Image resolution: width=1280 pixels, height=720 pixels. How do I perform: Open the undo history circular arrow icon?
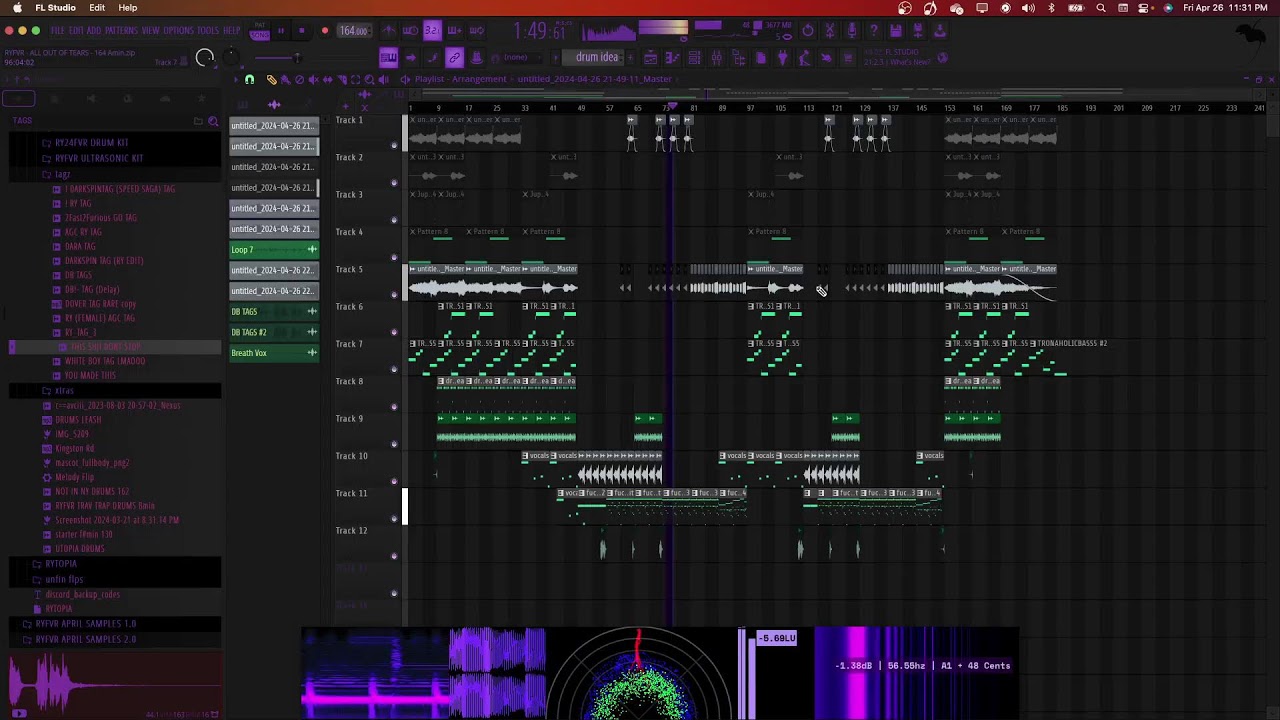[x=808, y=30]
